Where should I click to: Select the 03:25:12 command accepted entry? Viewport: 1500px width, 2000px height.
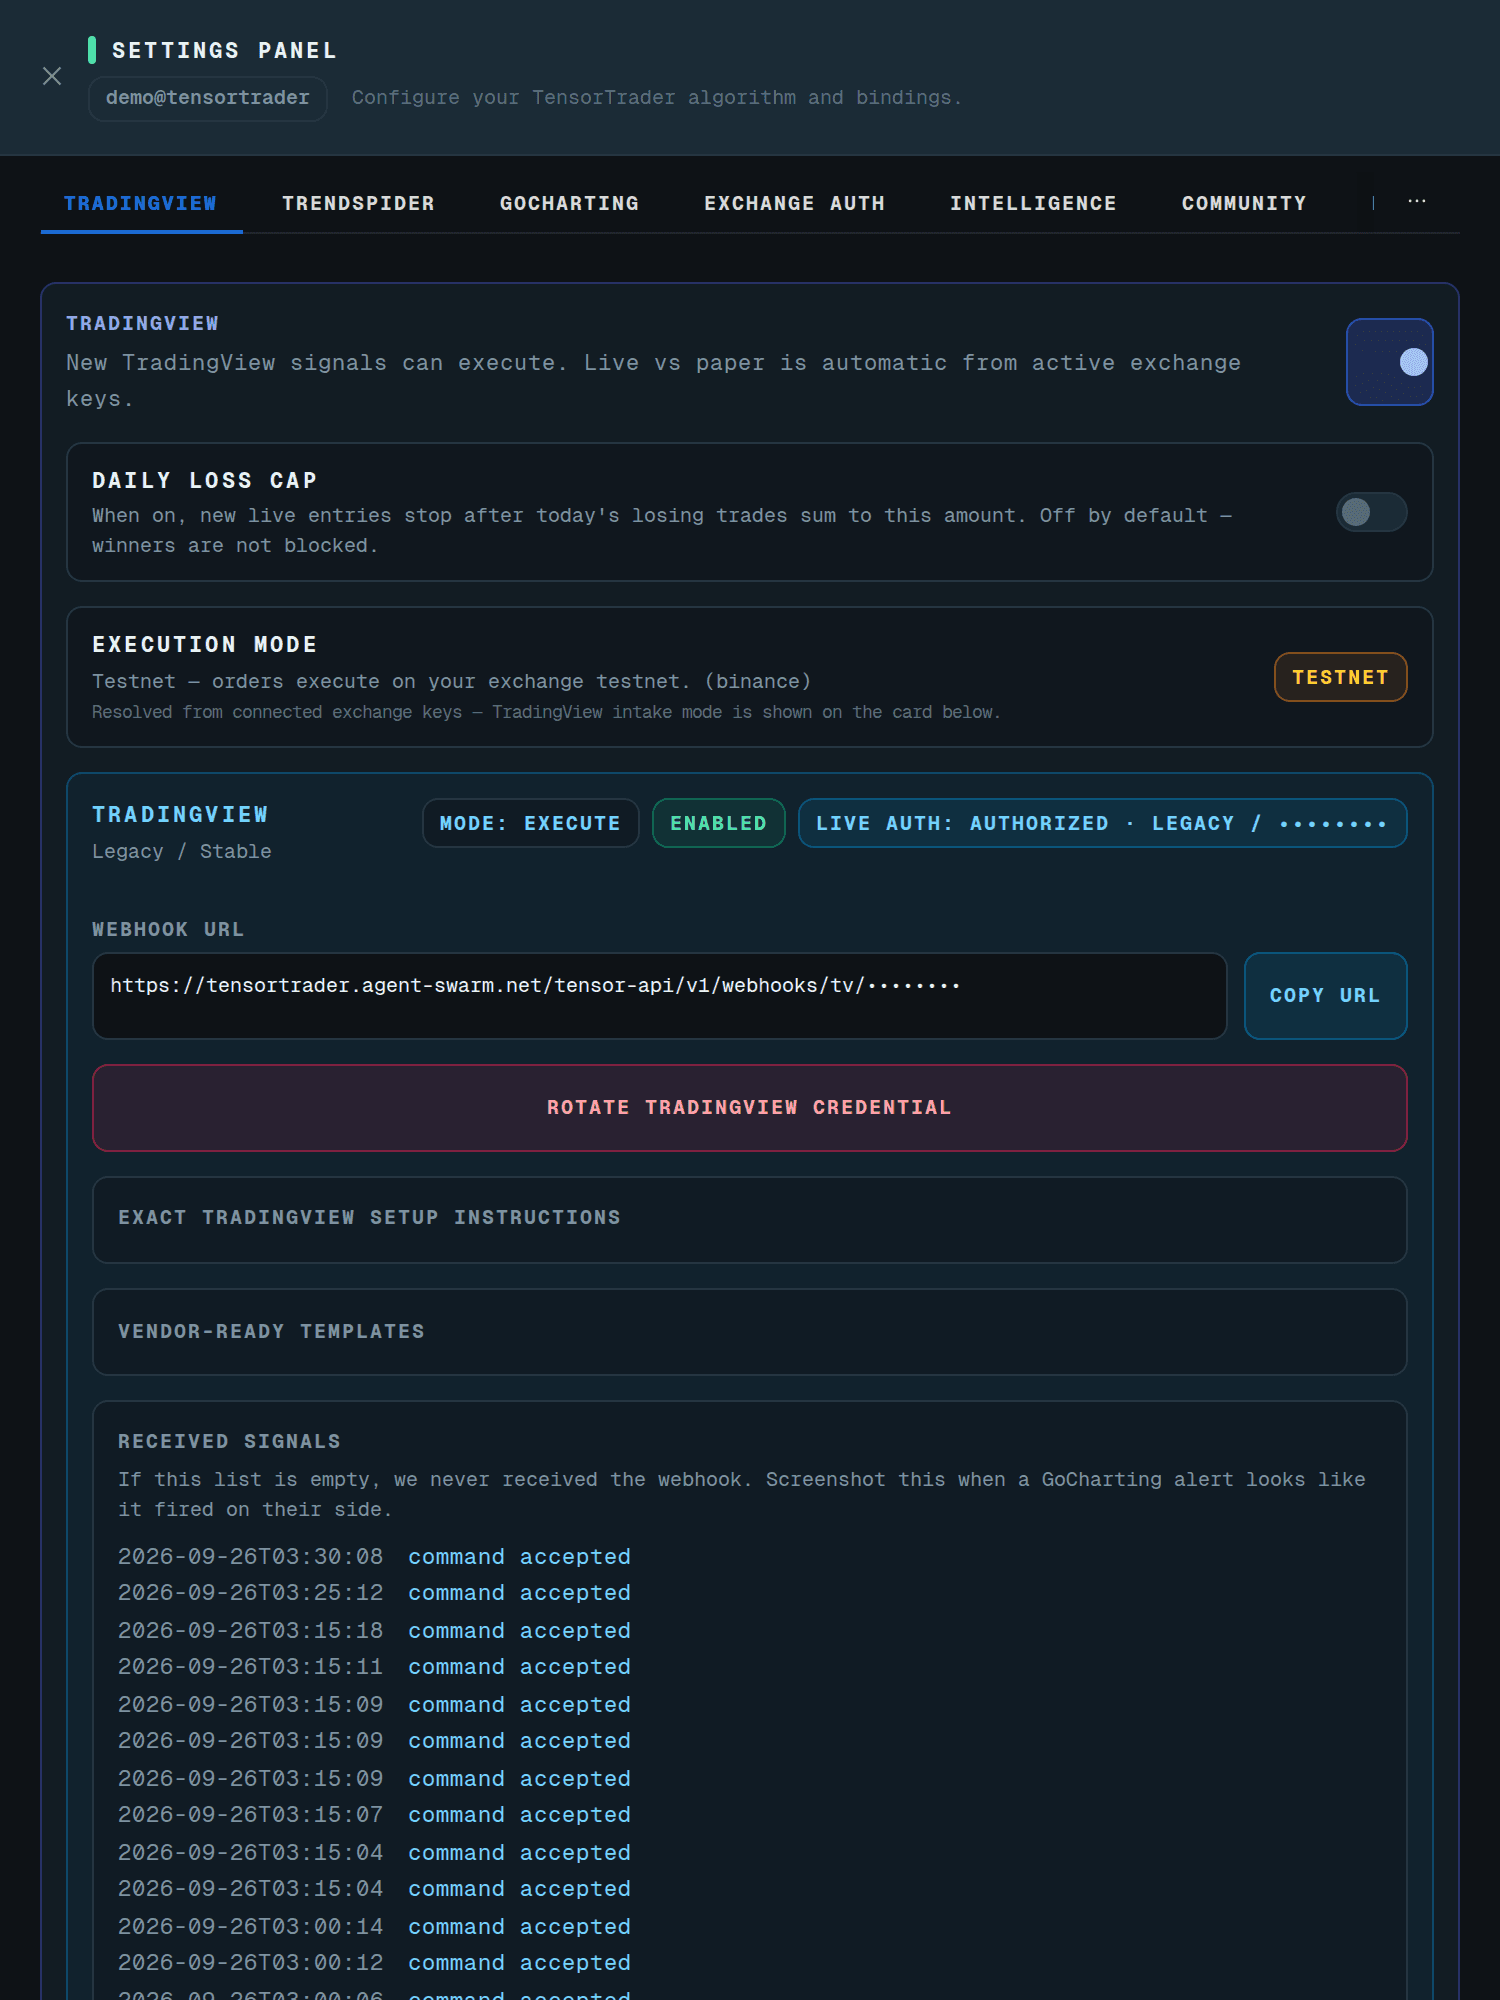pyautogui.click(x=374, y=1593)
